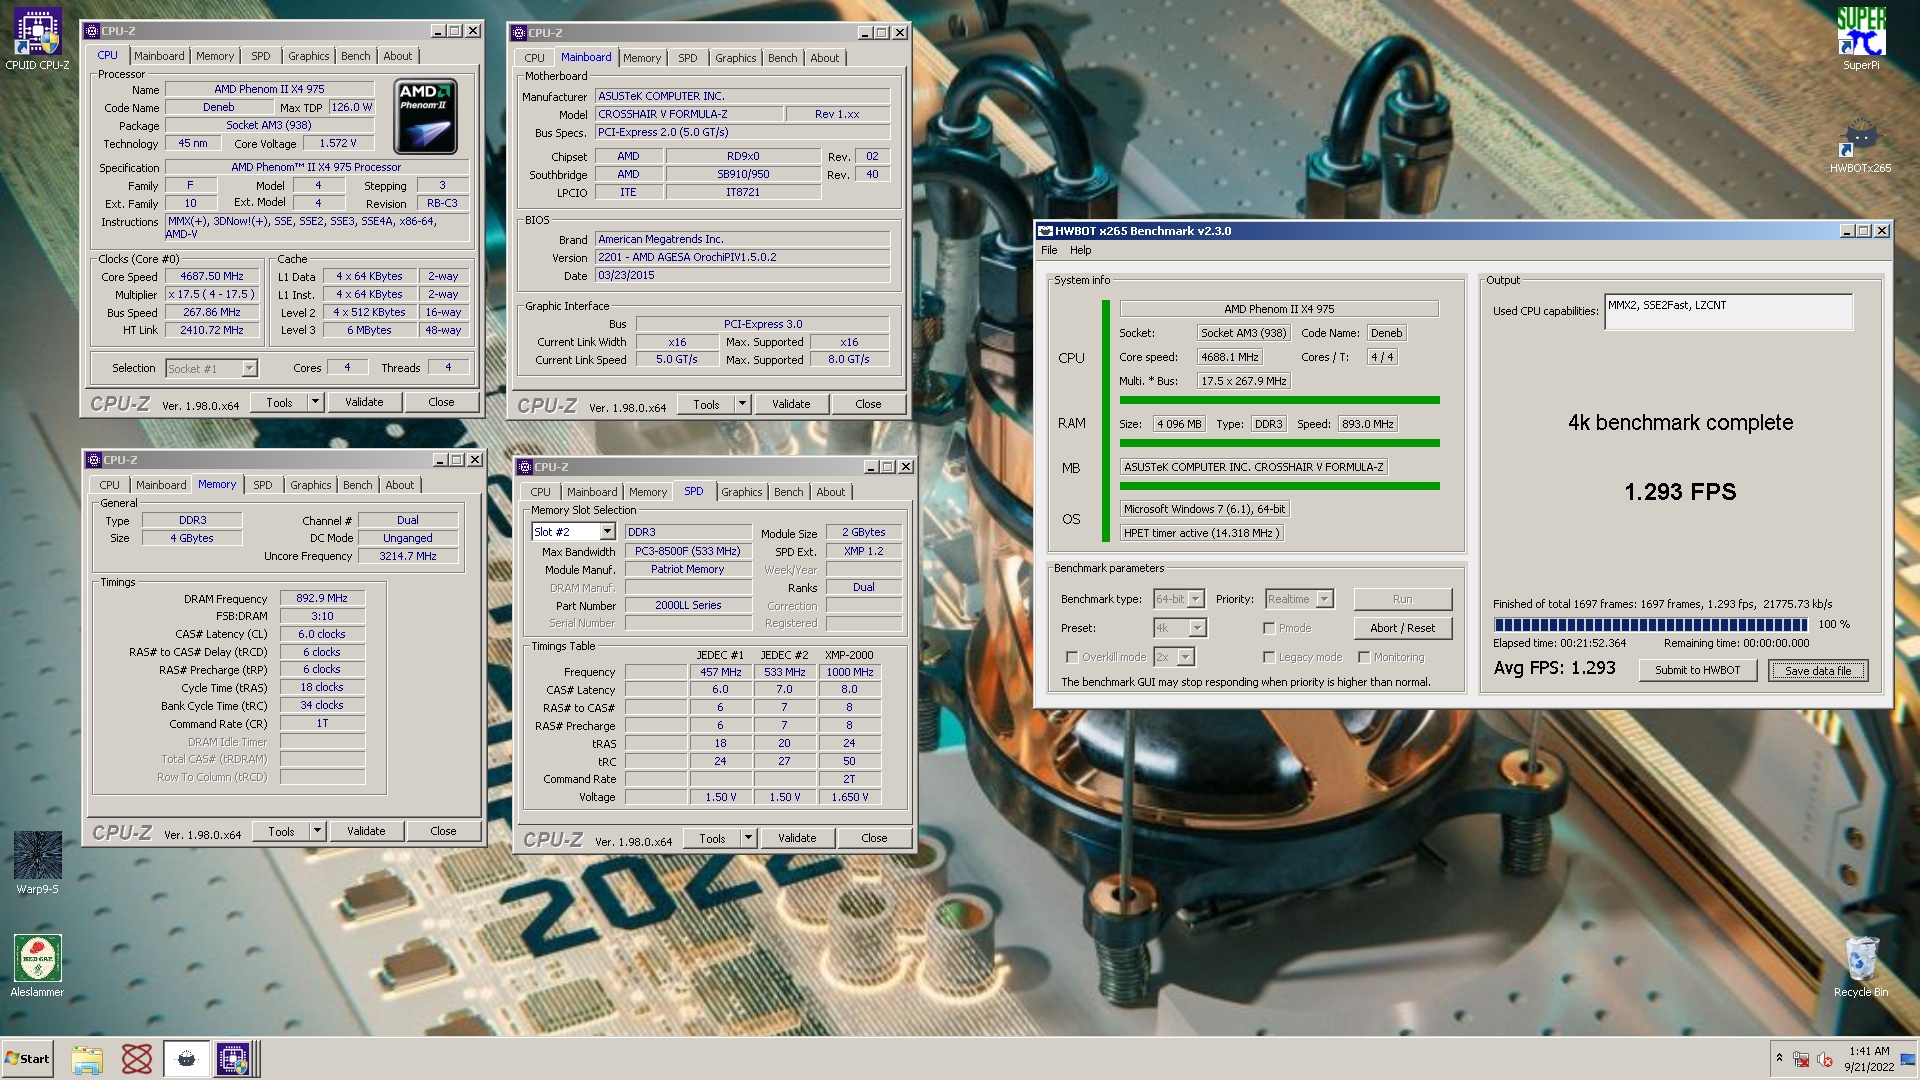Viewport: 1920px width, 1080px height.
Task: Show hidden system tray icons
Action: [1779, 1058]
